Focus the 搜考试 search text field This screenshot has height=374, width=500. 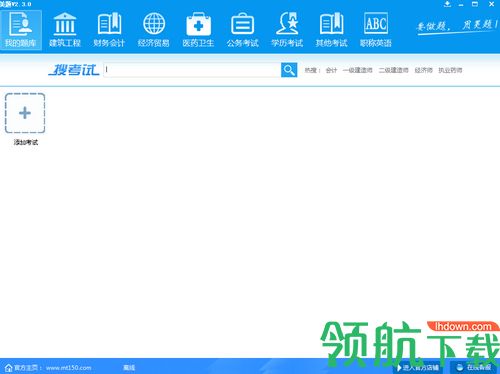pos(192,70)
